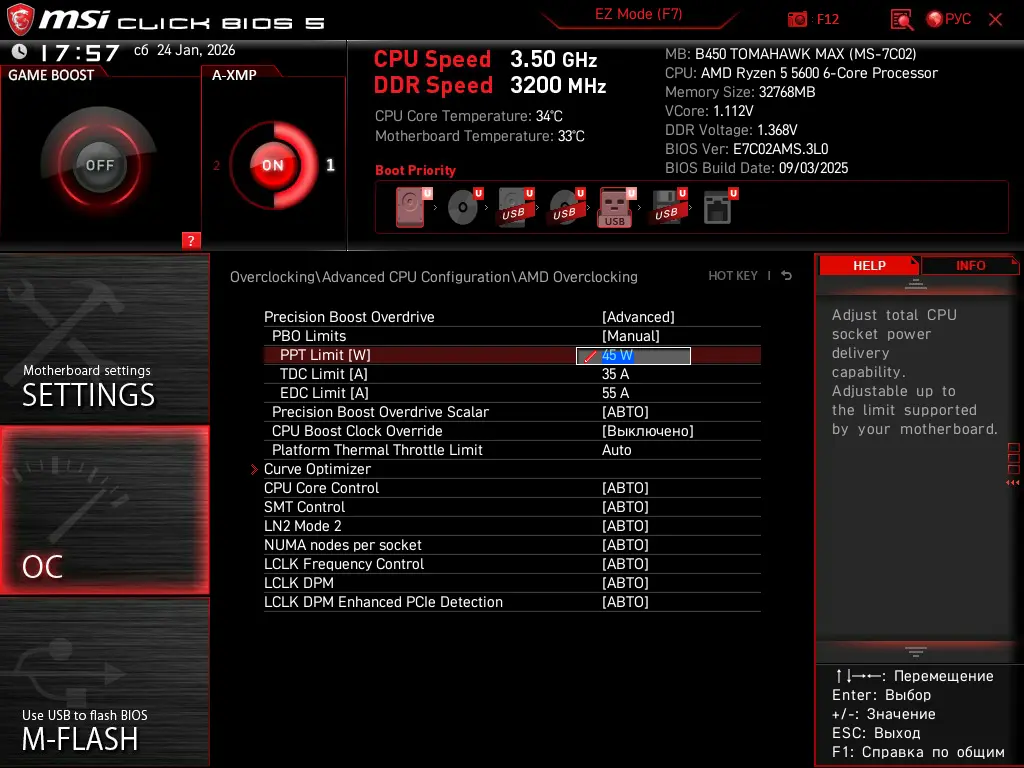Click the PPT Limit [W] input field

point(633,355)
